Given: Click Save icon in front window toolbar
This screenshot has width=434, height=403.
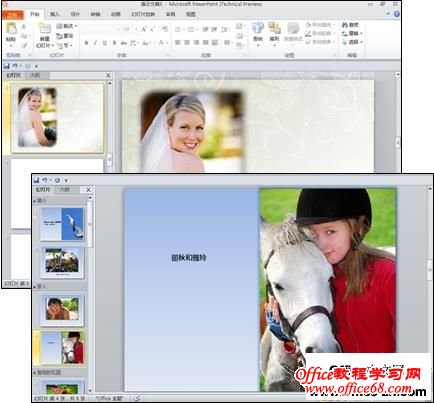Looking at the screenshot, I should click(x=36, y=180).
